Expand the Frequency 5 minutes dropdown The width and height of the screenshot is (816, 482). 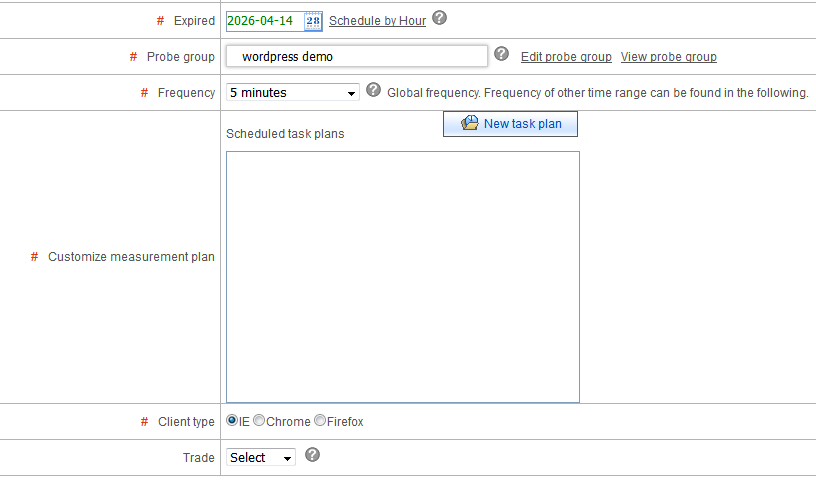pos(292,93)
